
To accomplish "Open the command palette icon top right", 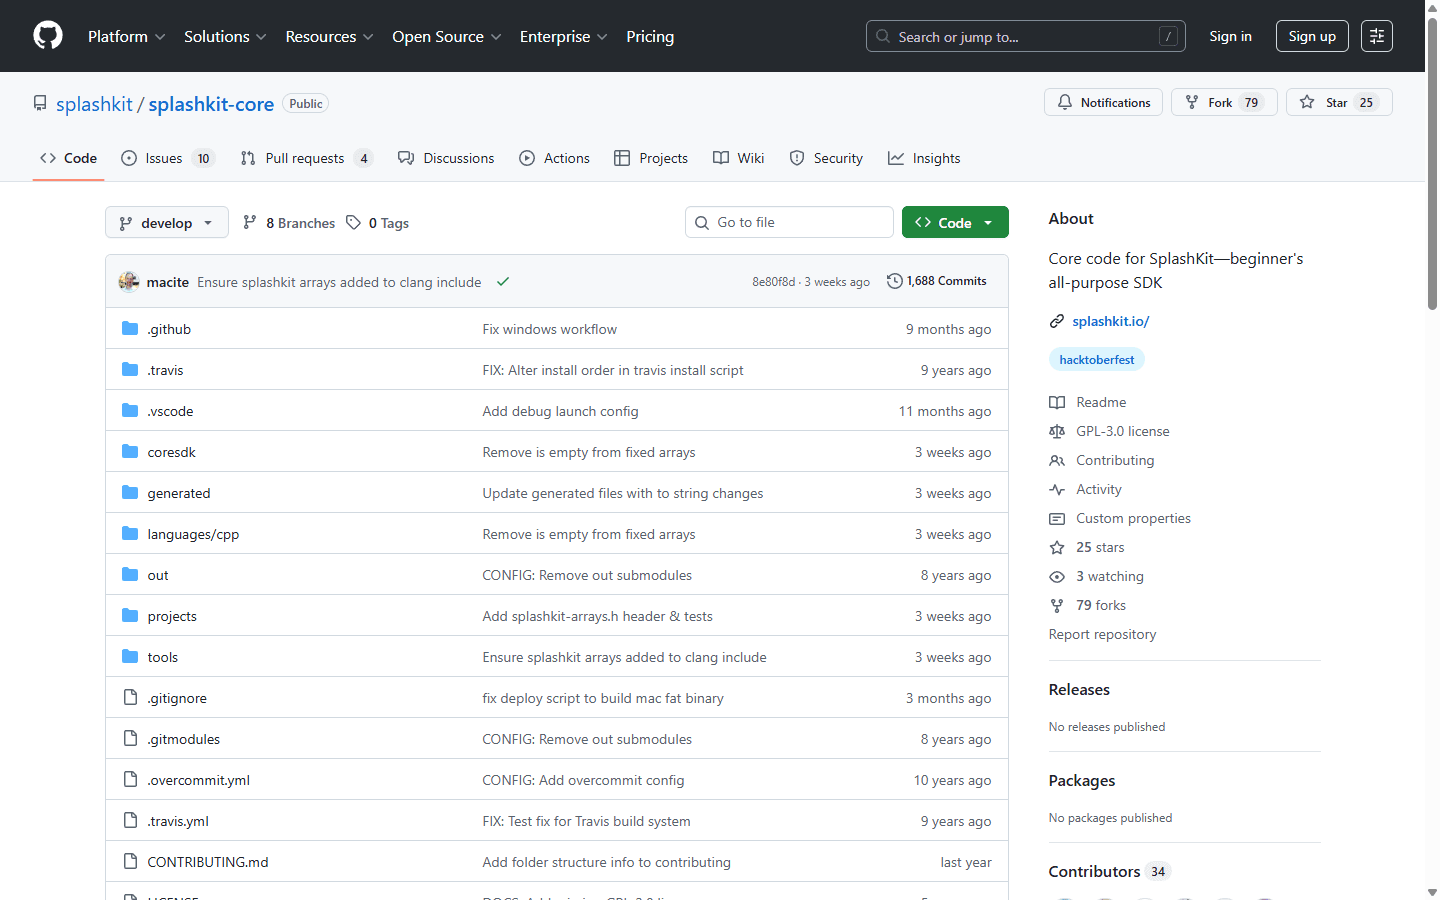I will point(1376,35).
